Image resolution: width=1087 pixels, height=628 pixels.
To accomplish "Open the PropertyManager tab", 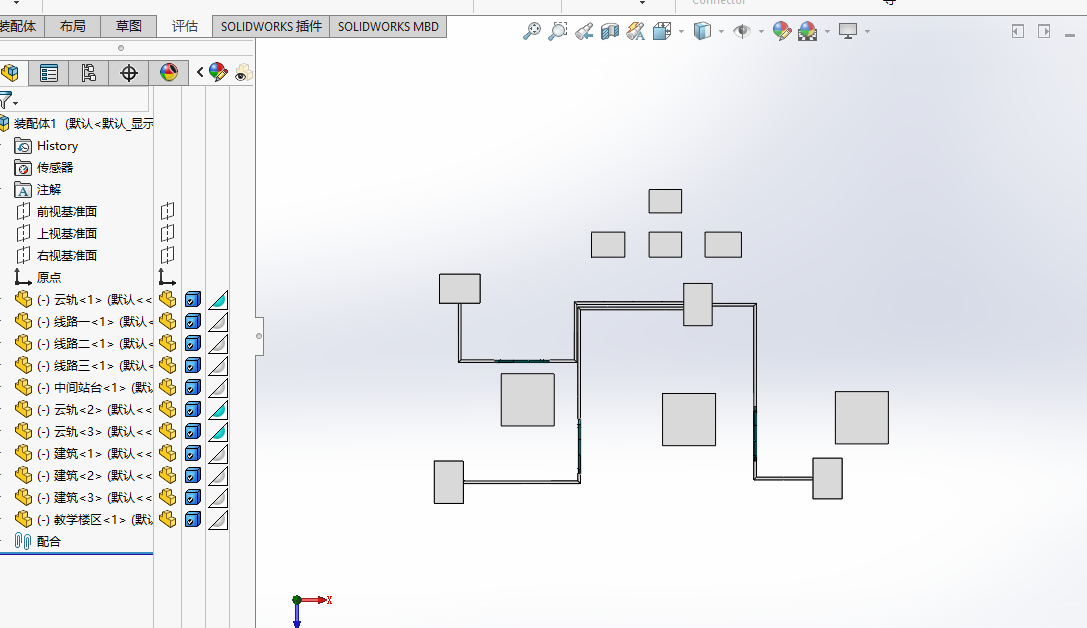I will (49, 73).
